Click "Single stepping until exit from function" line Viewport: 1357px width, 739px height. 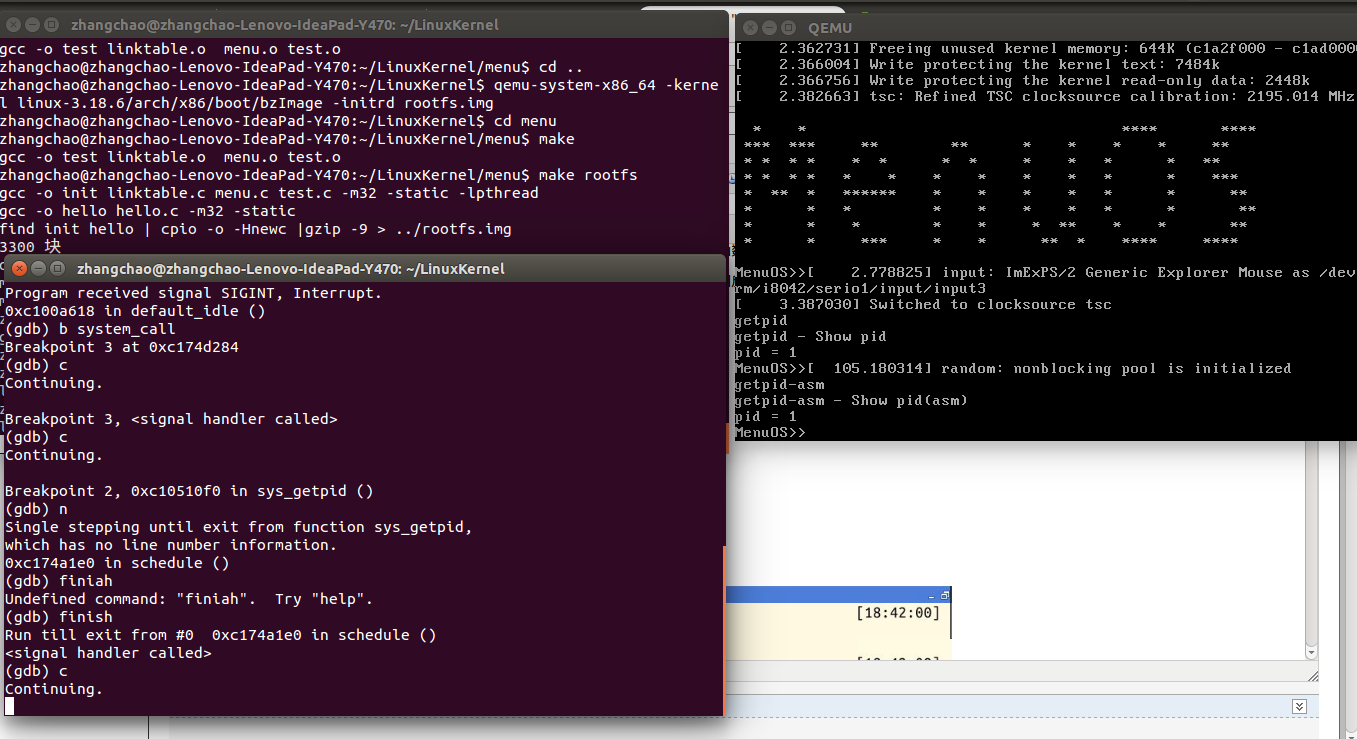(239, 527)
